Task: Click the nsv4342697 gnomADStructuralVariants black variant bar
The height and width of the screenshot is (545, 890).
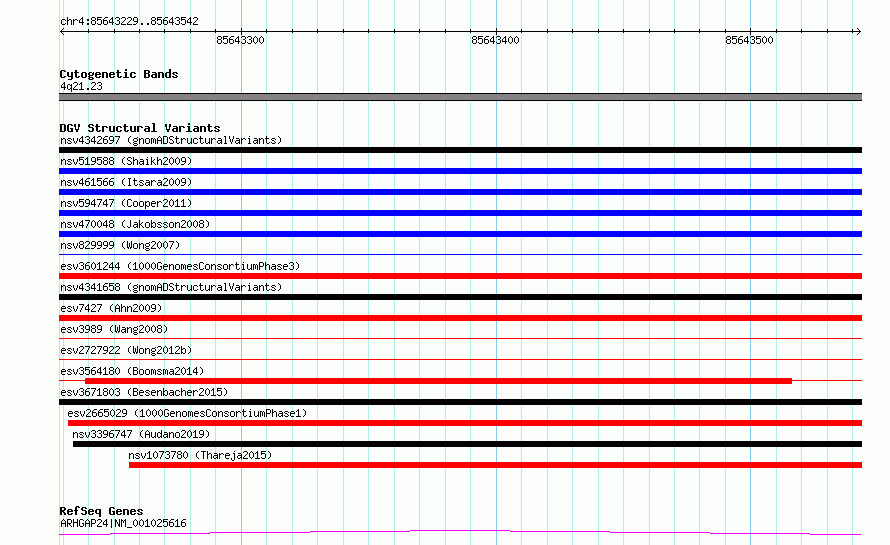Action: pos(460,150)
